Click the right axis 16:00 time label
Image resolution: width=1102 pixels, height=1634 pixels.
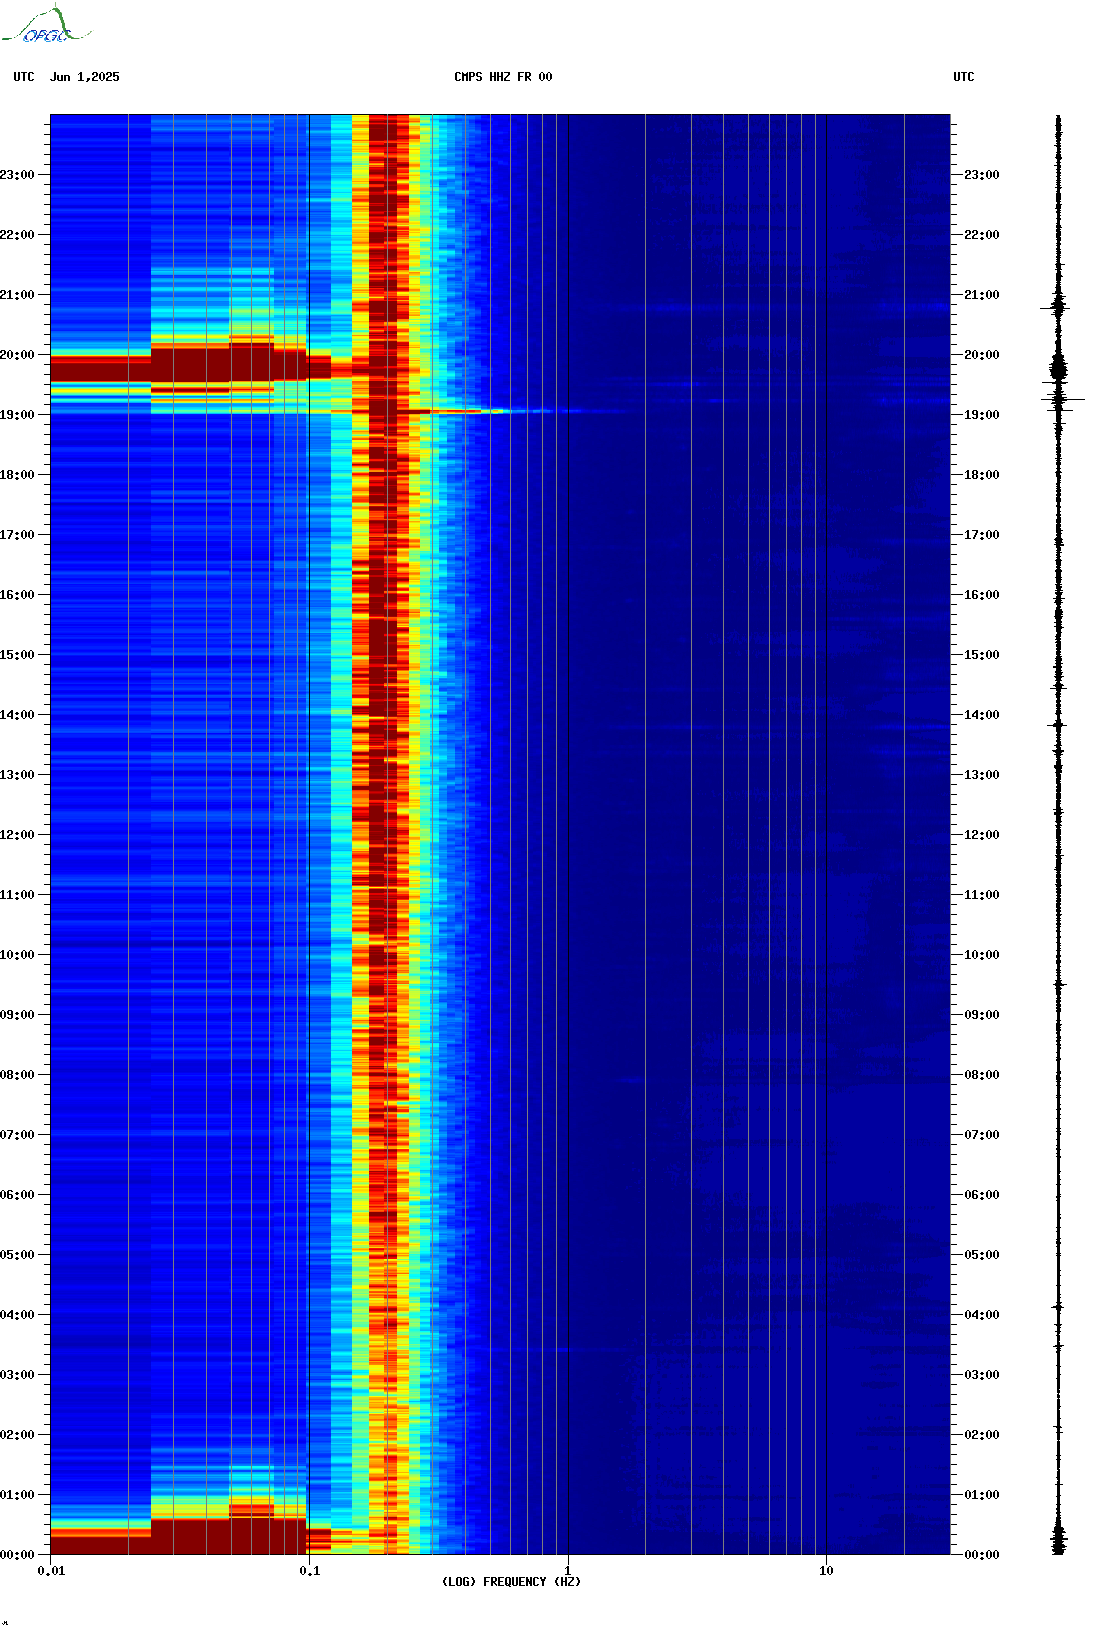982,595
